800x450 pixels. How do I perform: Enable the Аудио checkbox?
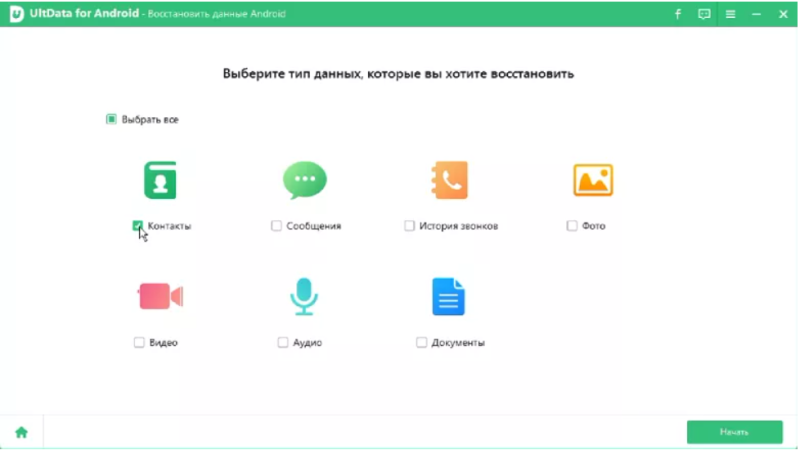[283, 342]
